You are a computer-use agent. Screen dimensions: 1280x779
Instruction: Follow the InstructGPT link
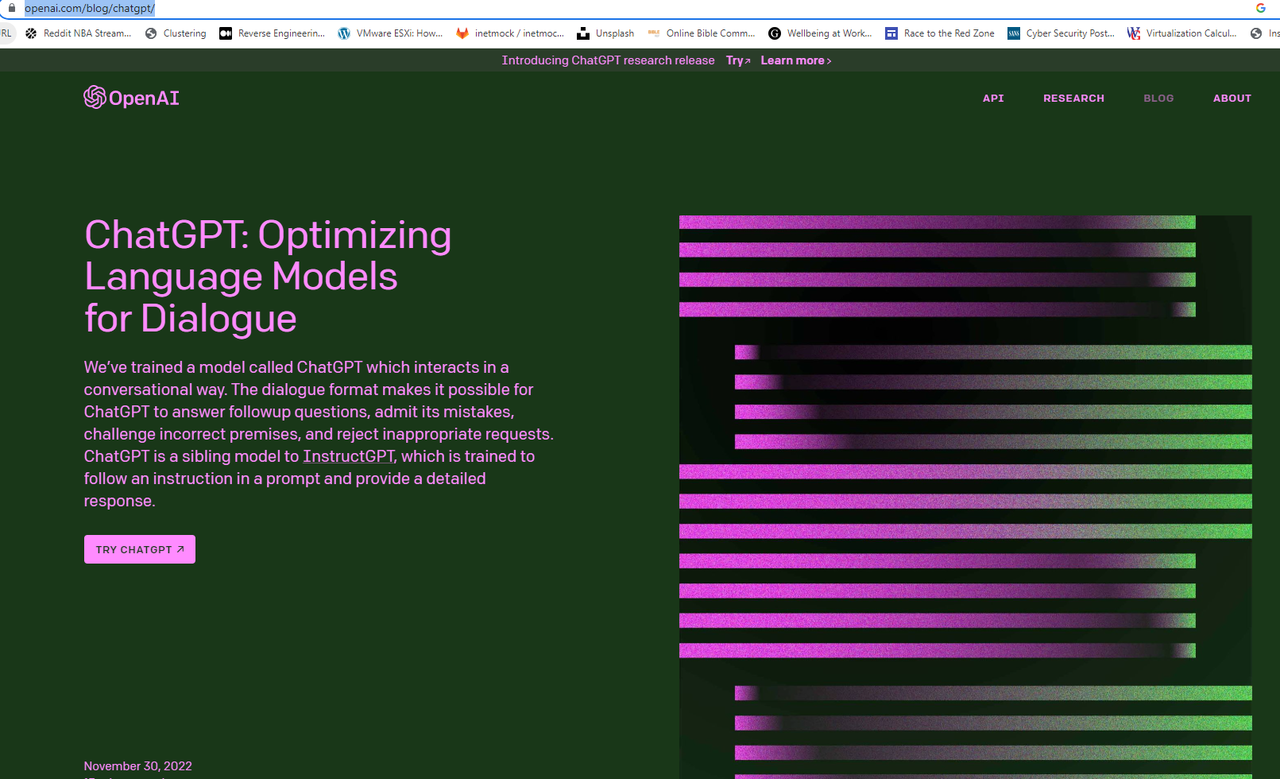point(349,457)
